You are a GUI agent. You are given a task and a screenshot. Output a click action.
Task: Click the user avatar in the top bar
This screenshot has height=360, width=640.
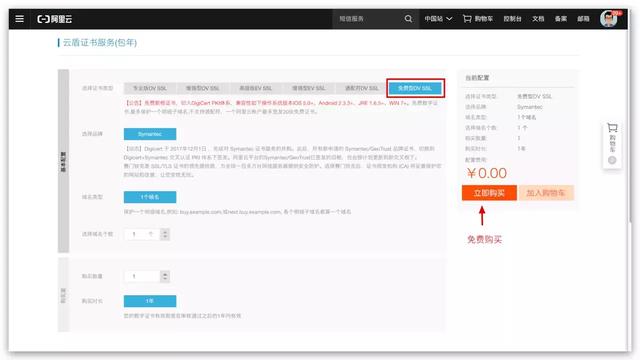[x=609, y=19]
